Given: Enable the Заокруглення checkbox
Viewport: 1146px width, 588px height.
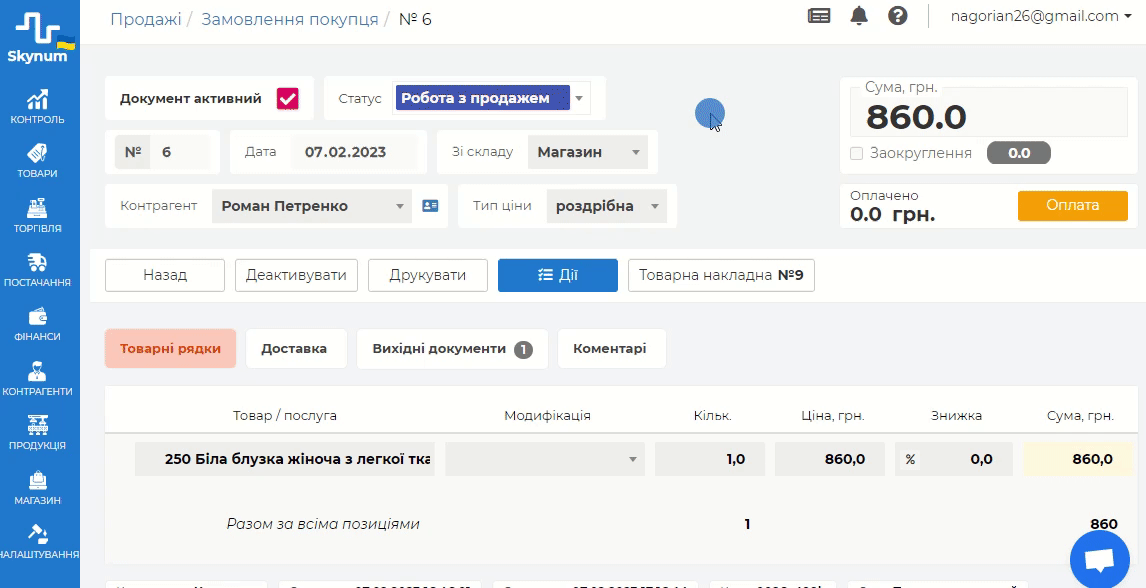Looking at the screenshot, I should pyautogui.click(x=856, y=153).
